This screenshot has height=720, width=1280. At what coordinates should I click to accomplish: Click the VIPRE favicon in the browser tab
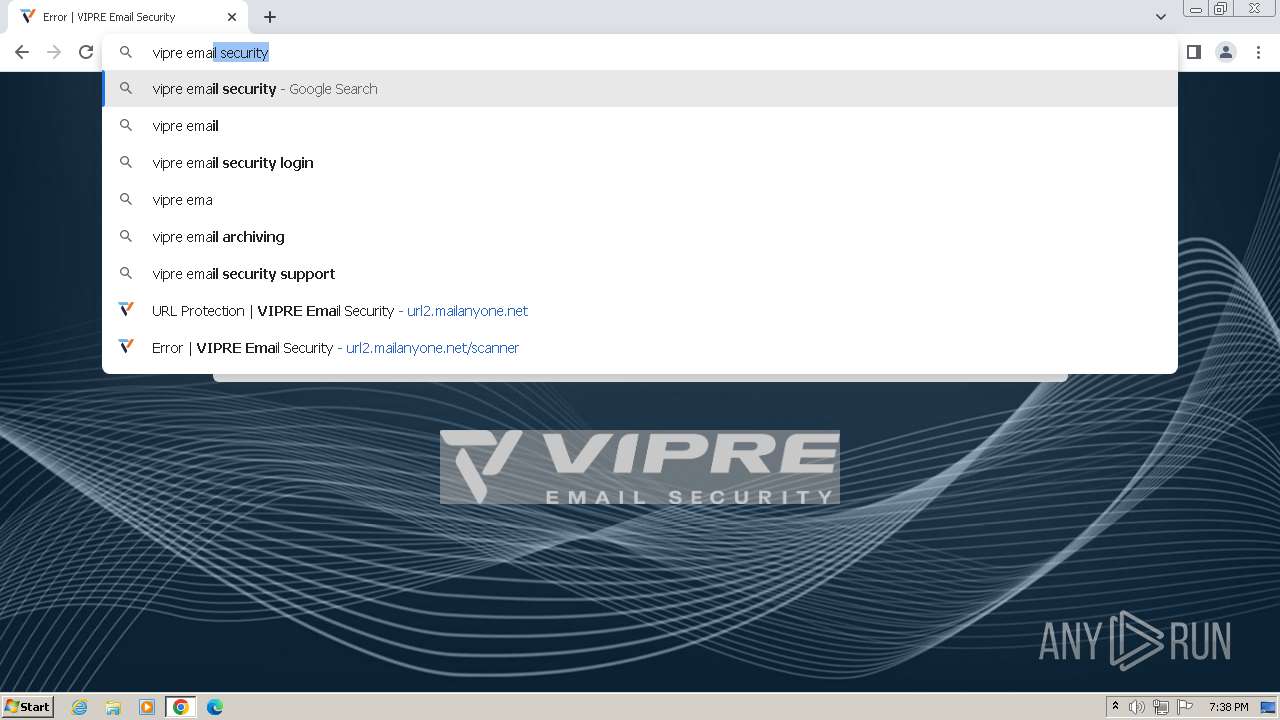click(x=28, y=17)
